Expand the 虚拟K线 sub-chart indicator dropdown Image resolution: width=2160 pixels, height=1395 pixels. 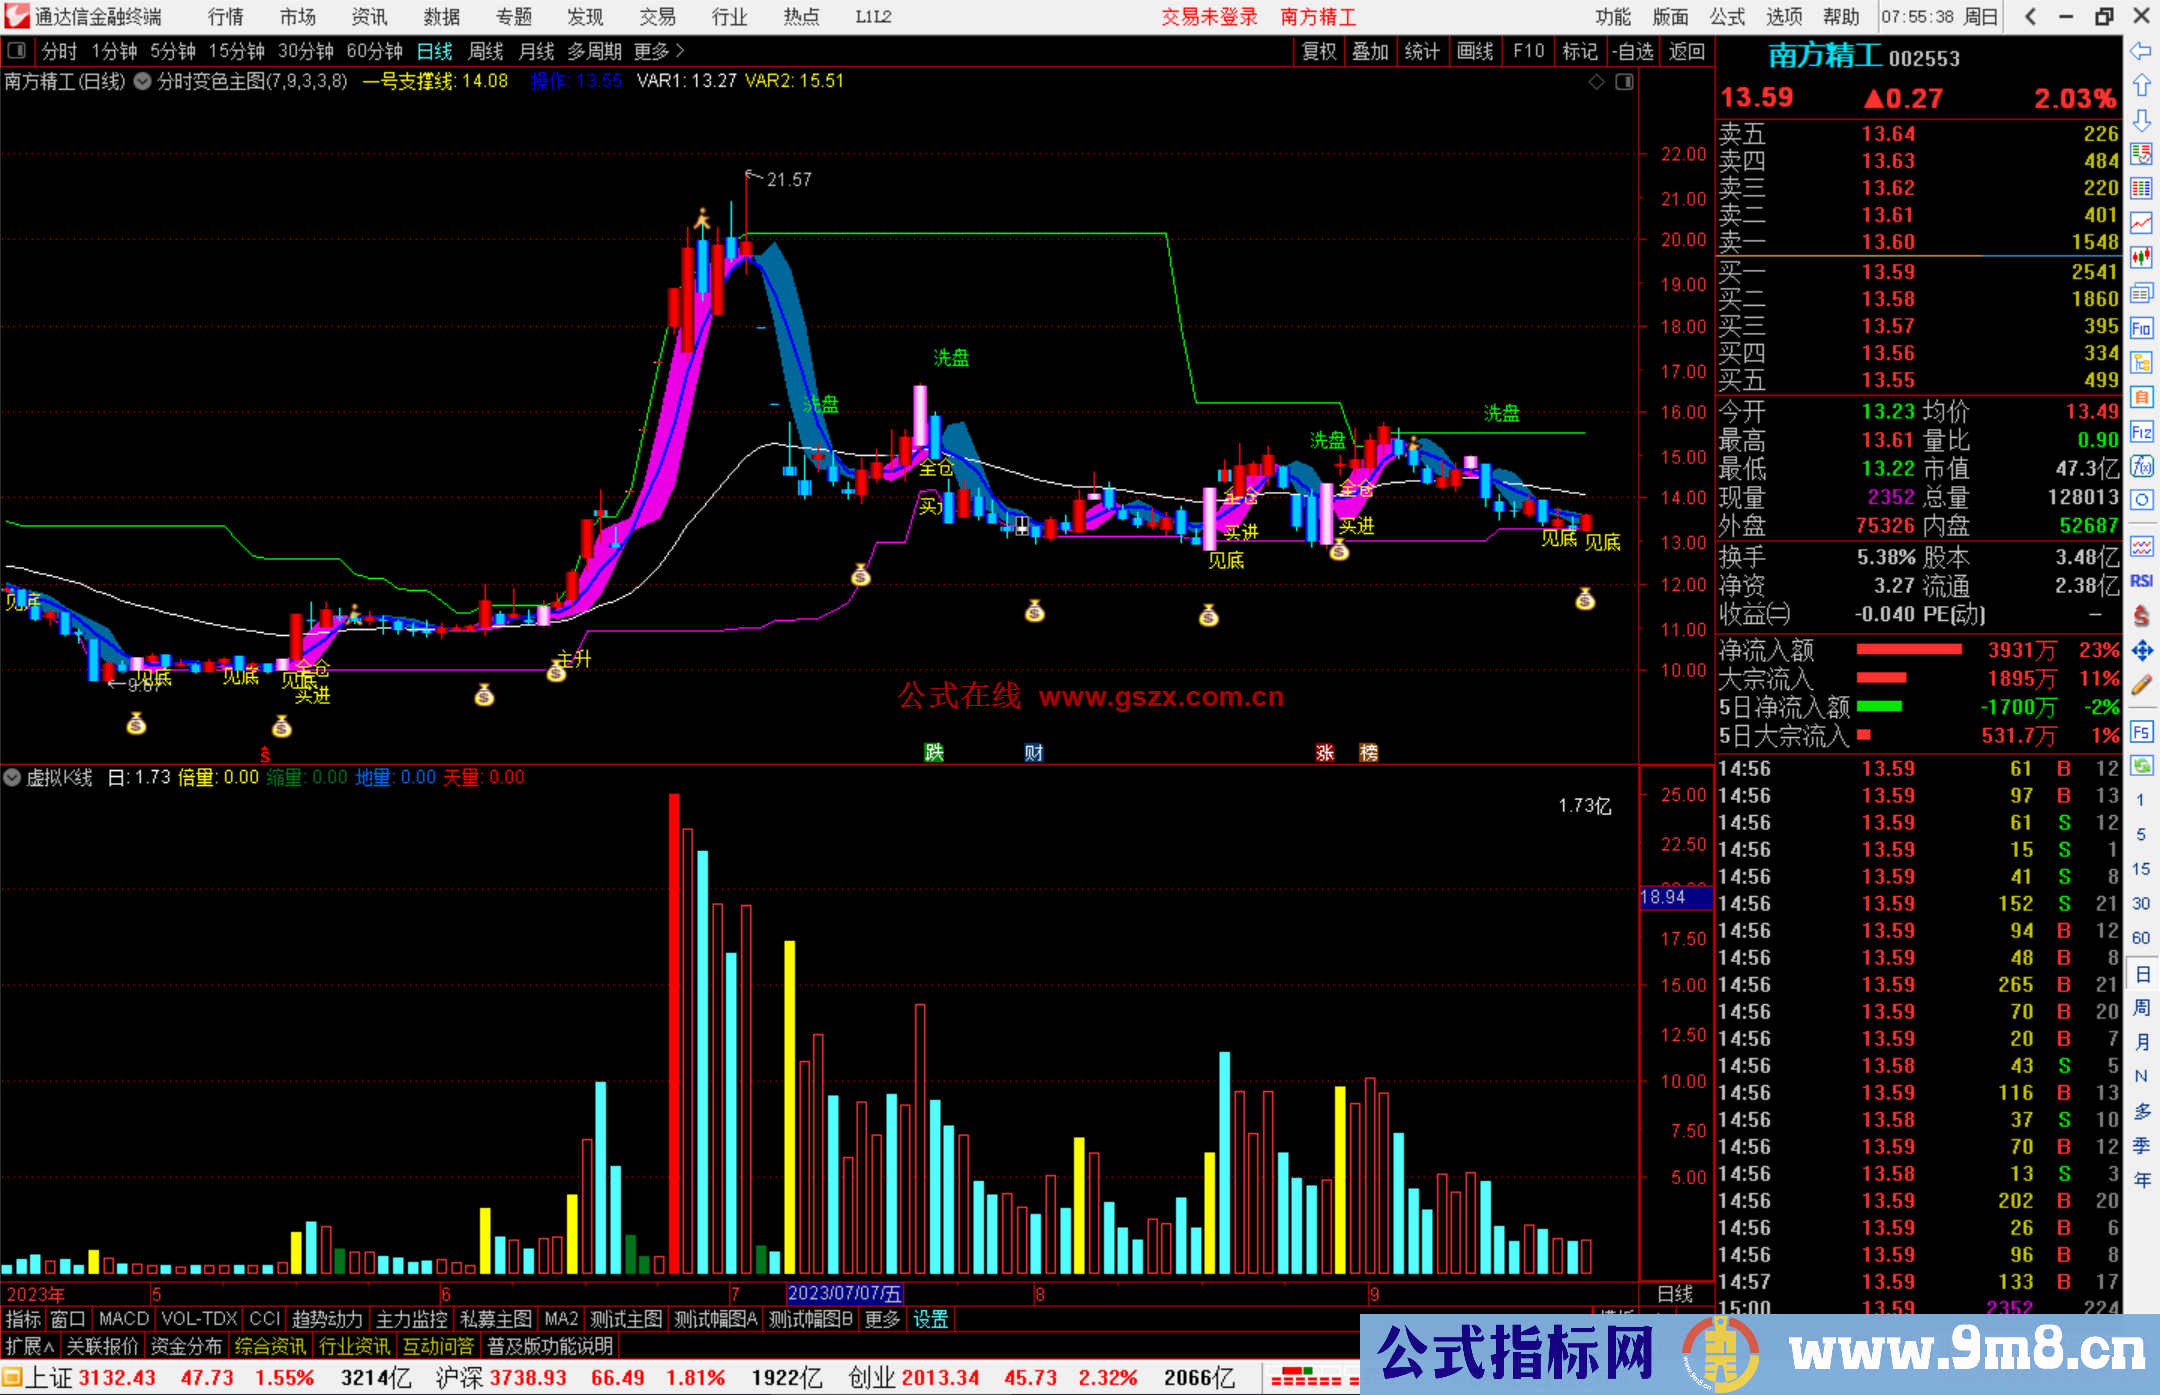pyautogui.click(x=12, y=777)
